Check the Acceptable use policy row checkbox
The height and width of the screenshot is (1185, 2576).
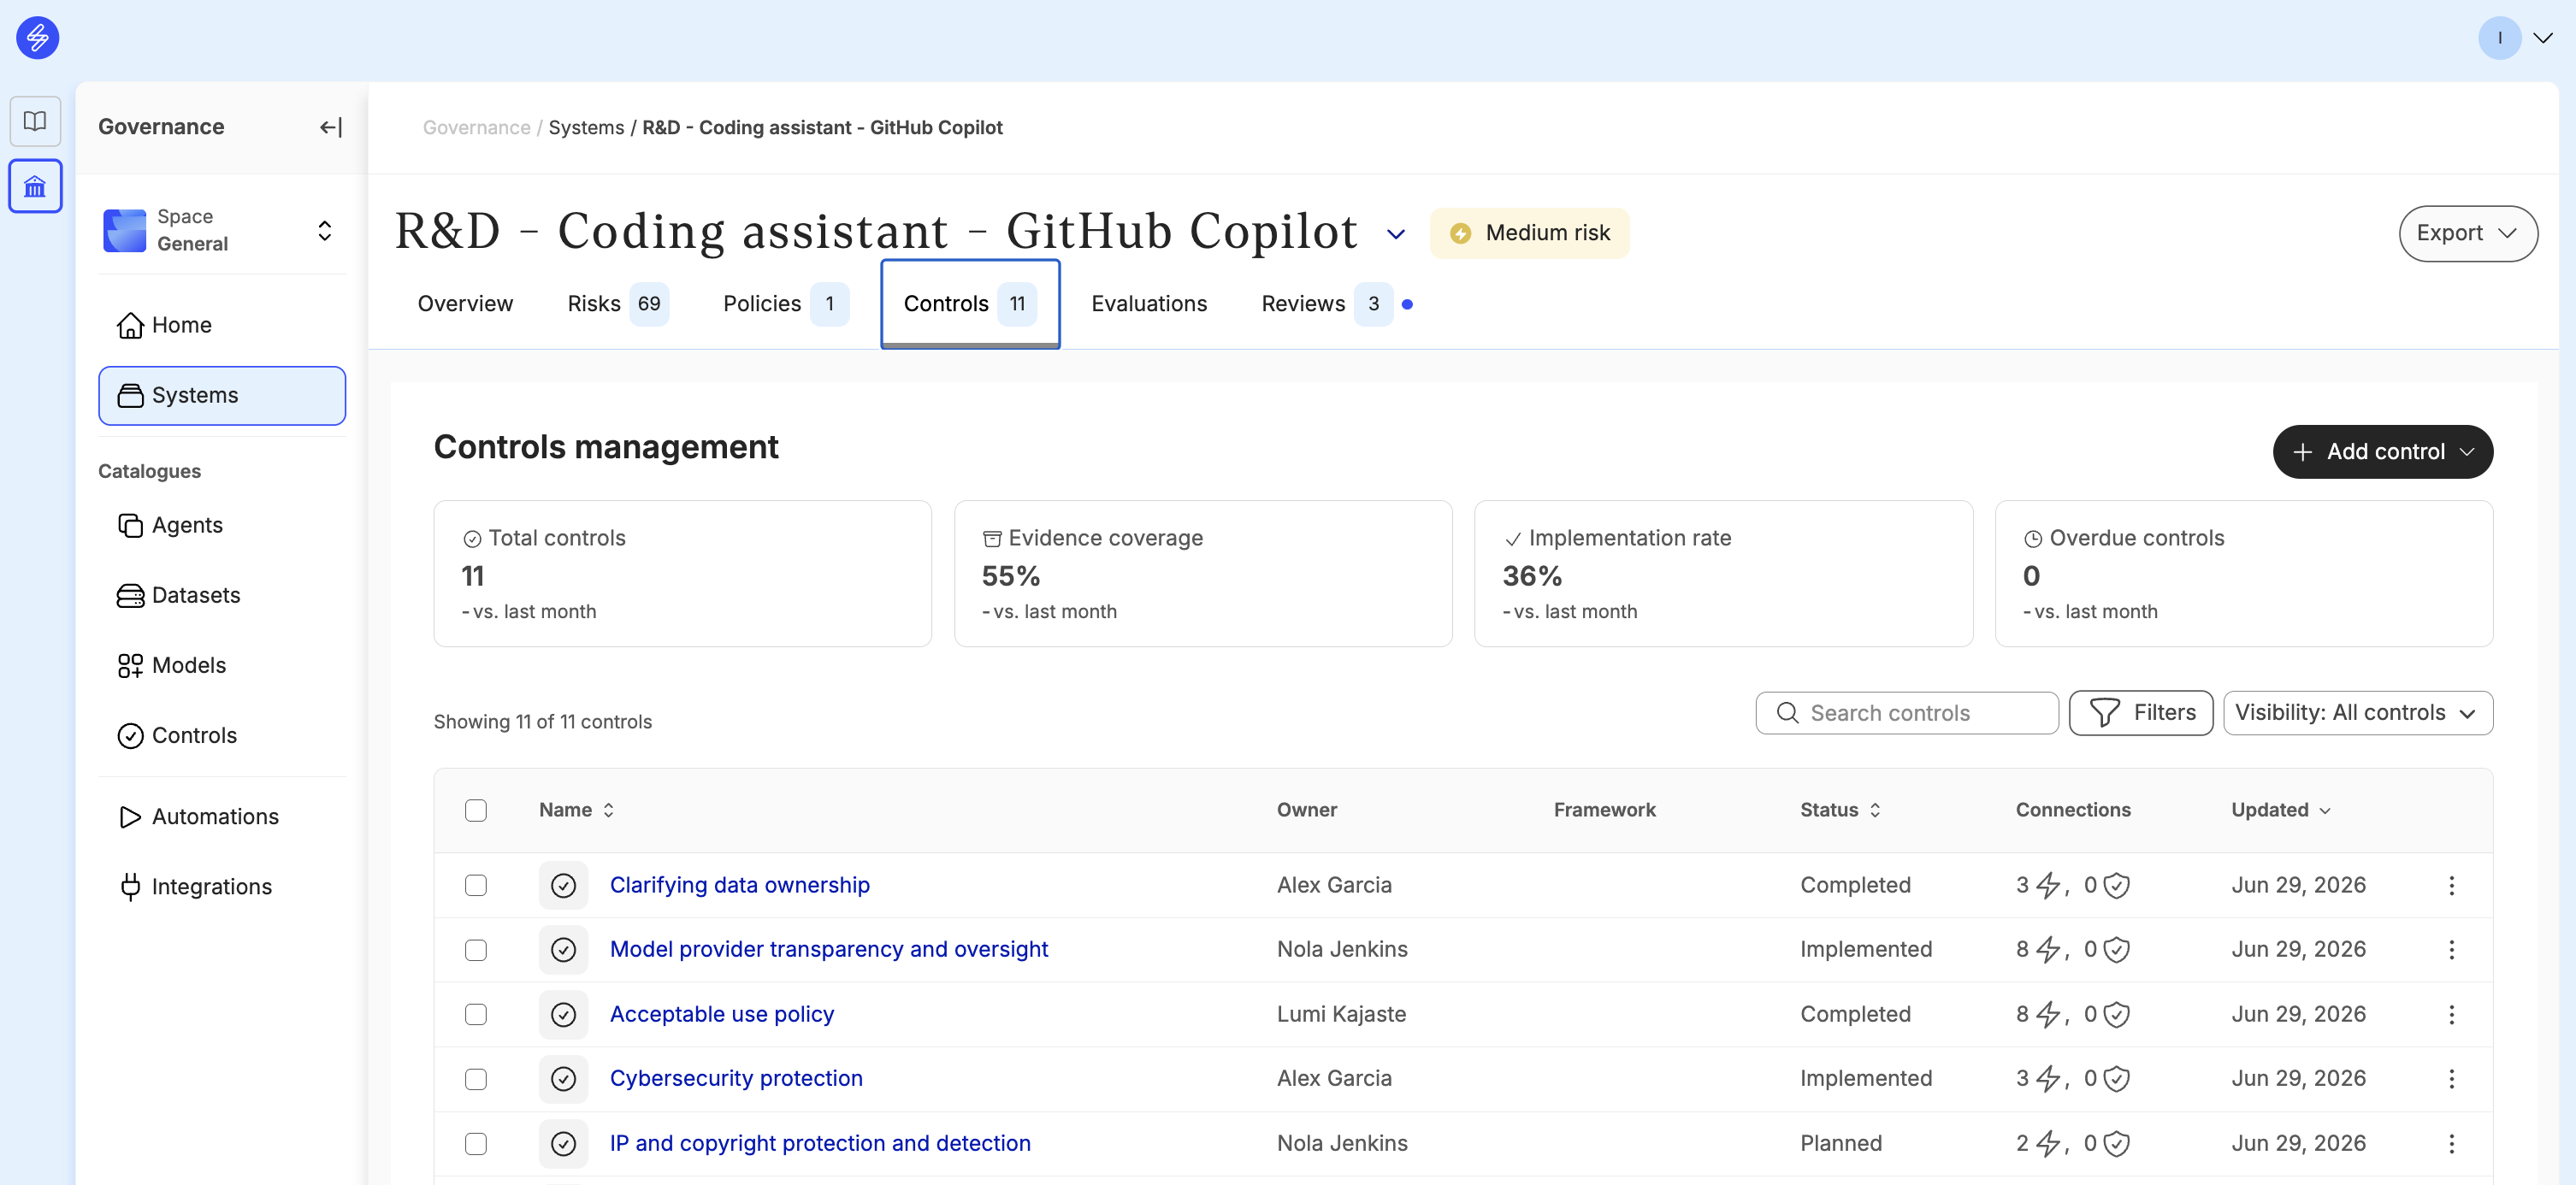pyautogui.click(x=476, y=1014)
